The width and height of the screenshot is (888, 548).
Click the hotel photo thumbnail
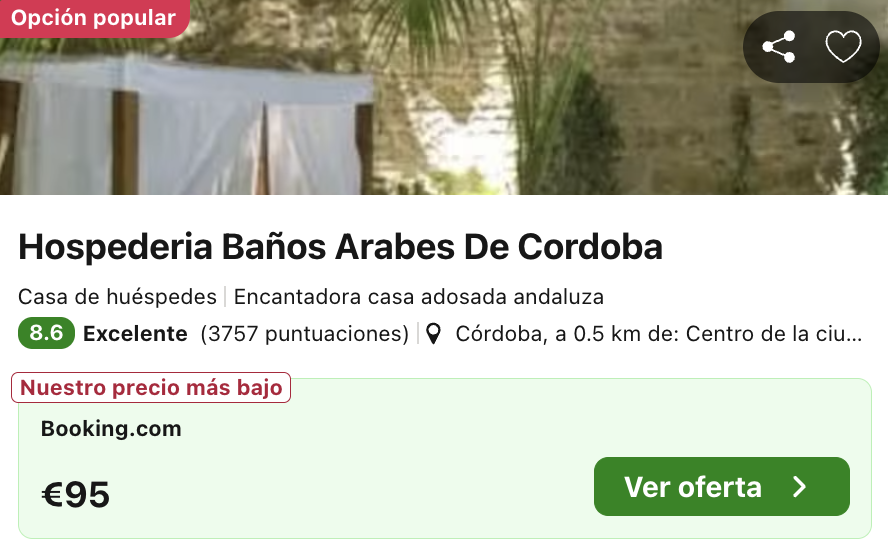(x=444, y=97)
